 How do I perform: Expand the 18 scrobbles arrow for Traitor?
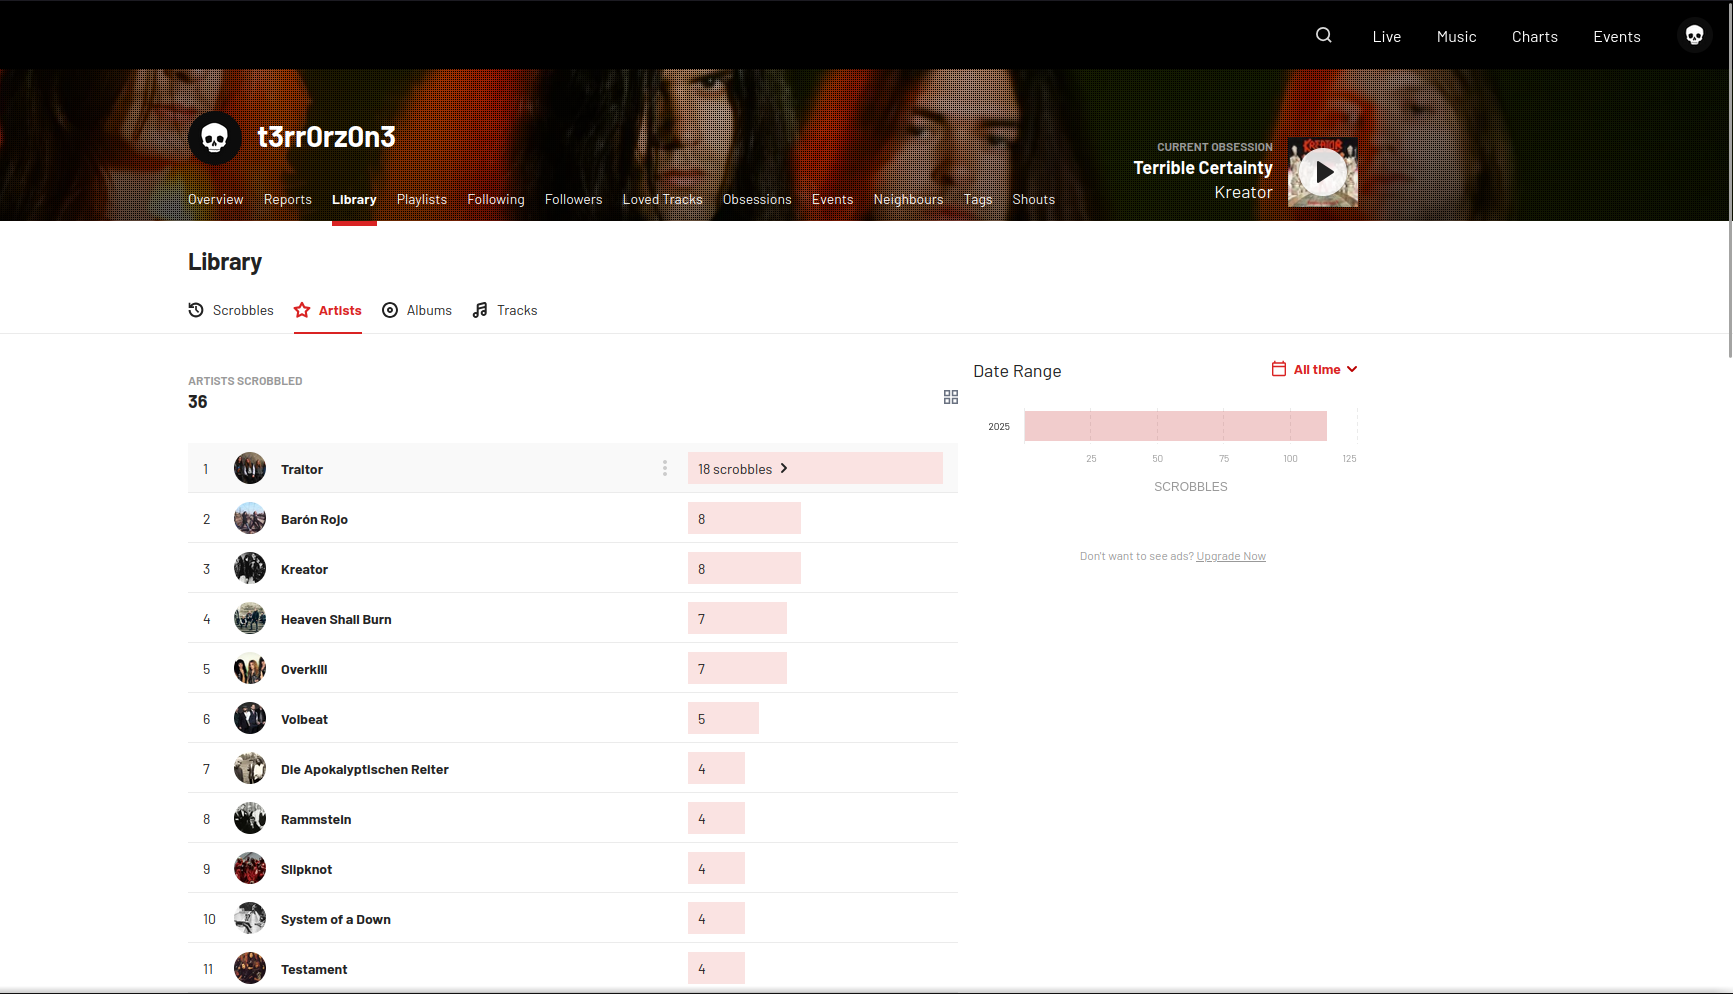[784, 468]
